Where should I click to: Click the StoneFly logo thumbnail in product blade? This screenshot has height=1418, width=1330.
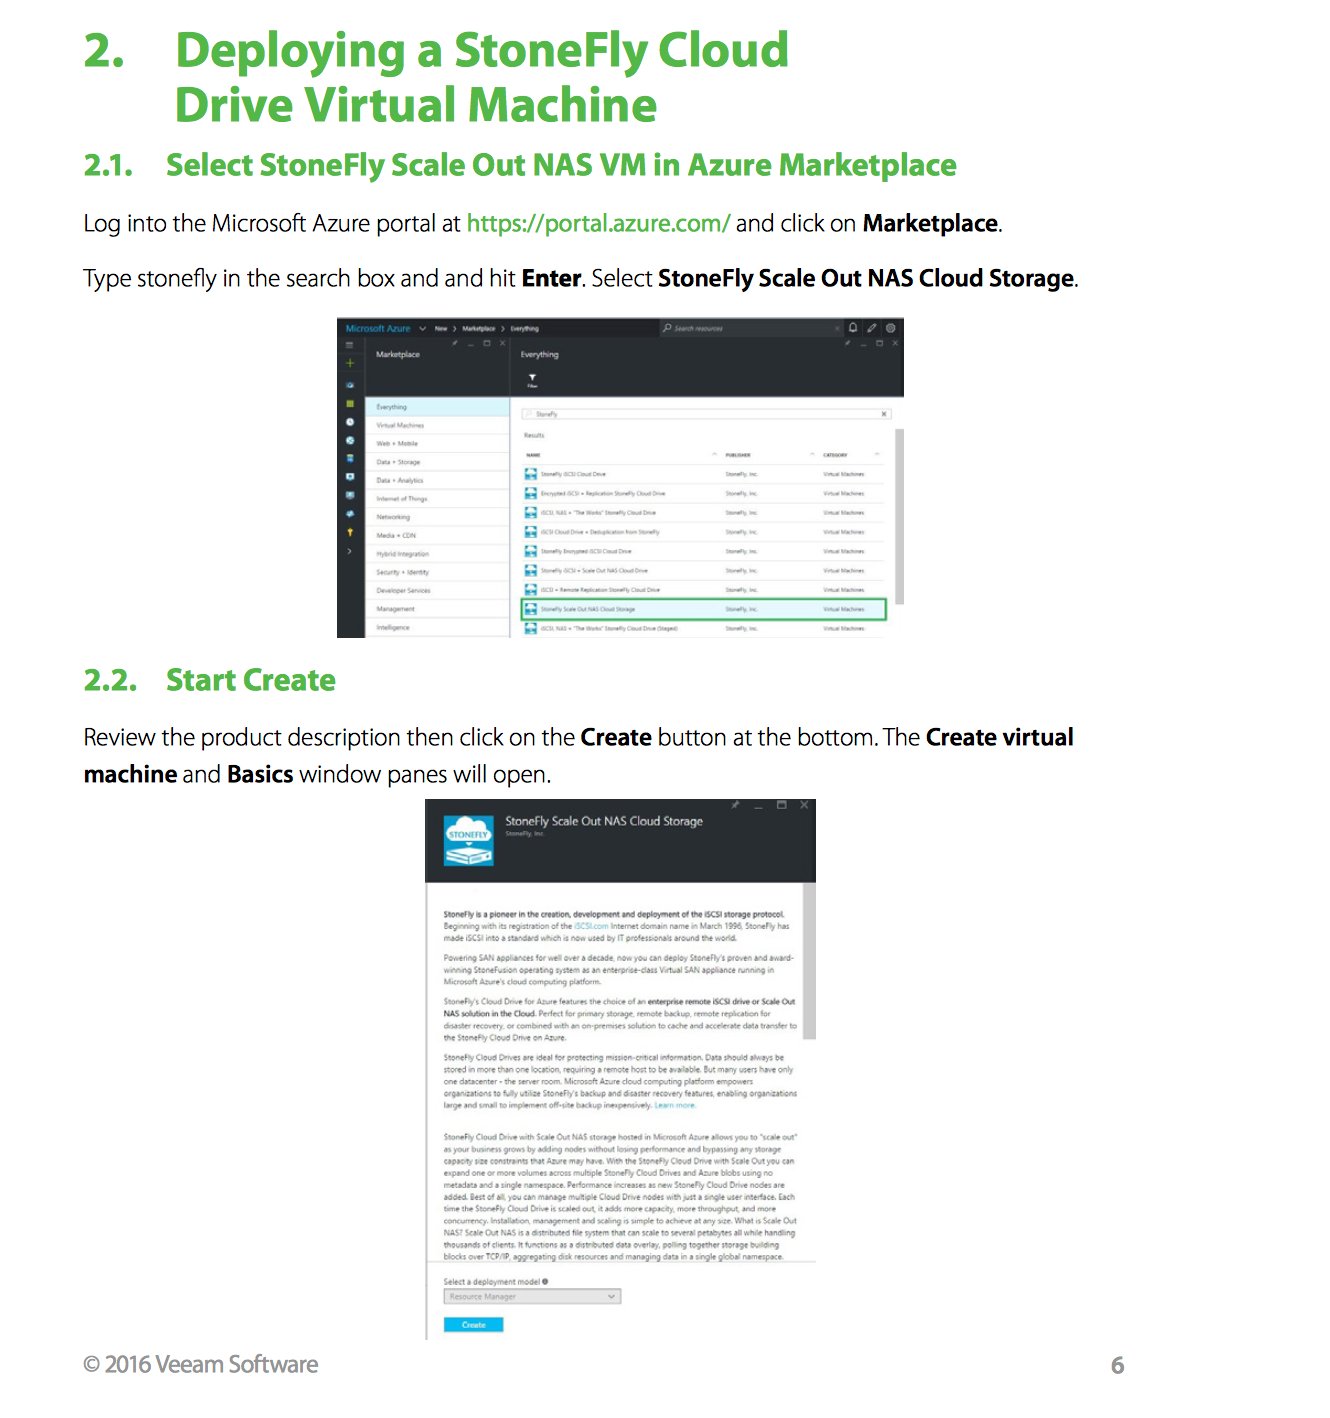(468, 839)
